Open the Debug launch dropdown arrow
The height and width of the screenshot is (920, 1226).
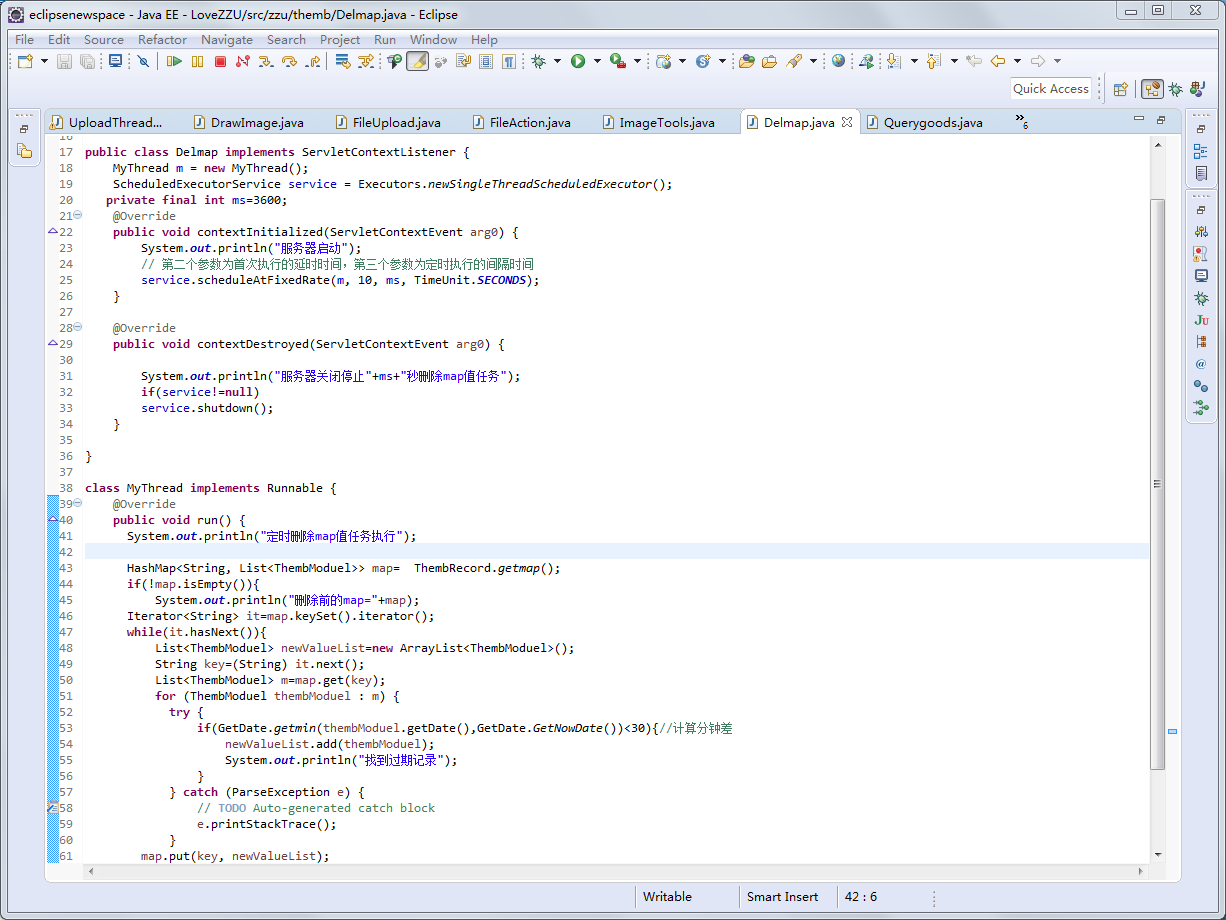(557, 62)
